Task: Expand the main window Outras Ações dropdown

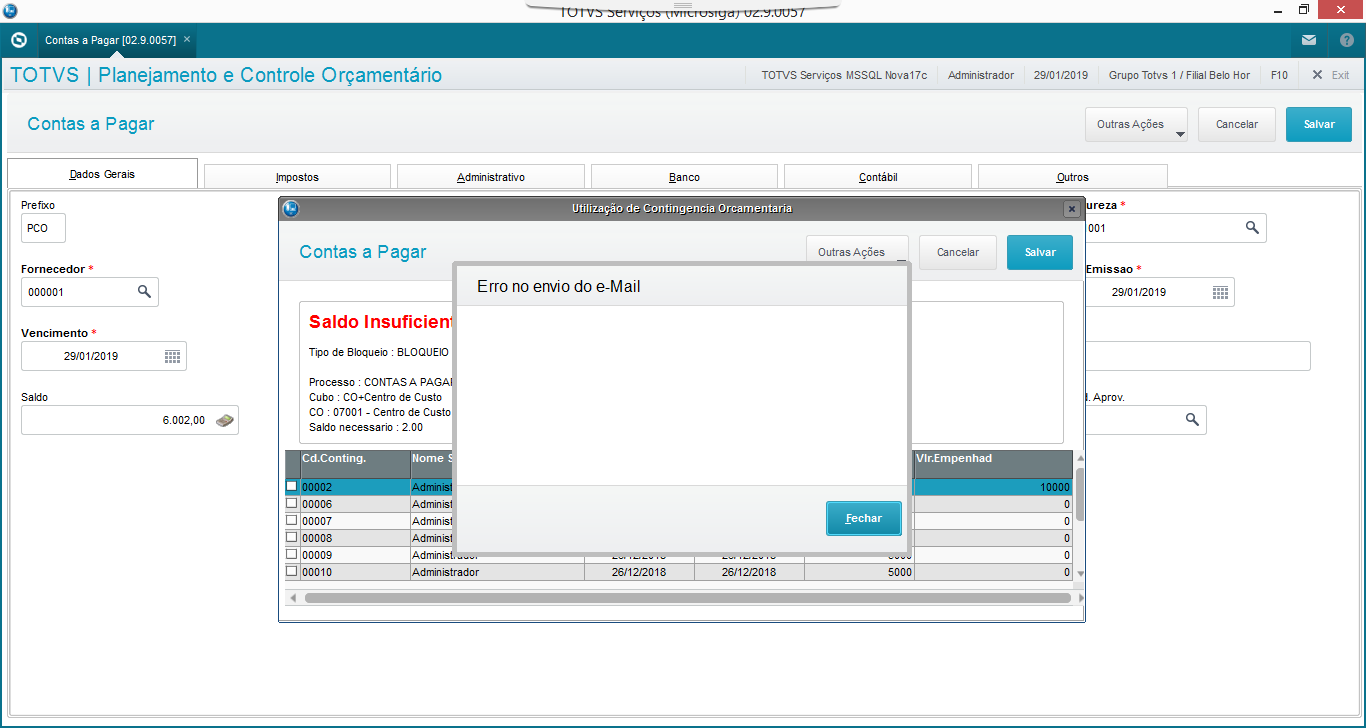Action: click(x=1136, y=124)
